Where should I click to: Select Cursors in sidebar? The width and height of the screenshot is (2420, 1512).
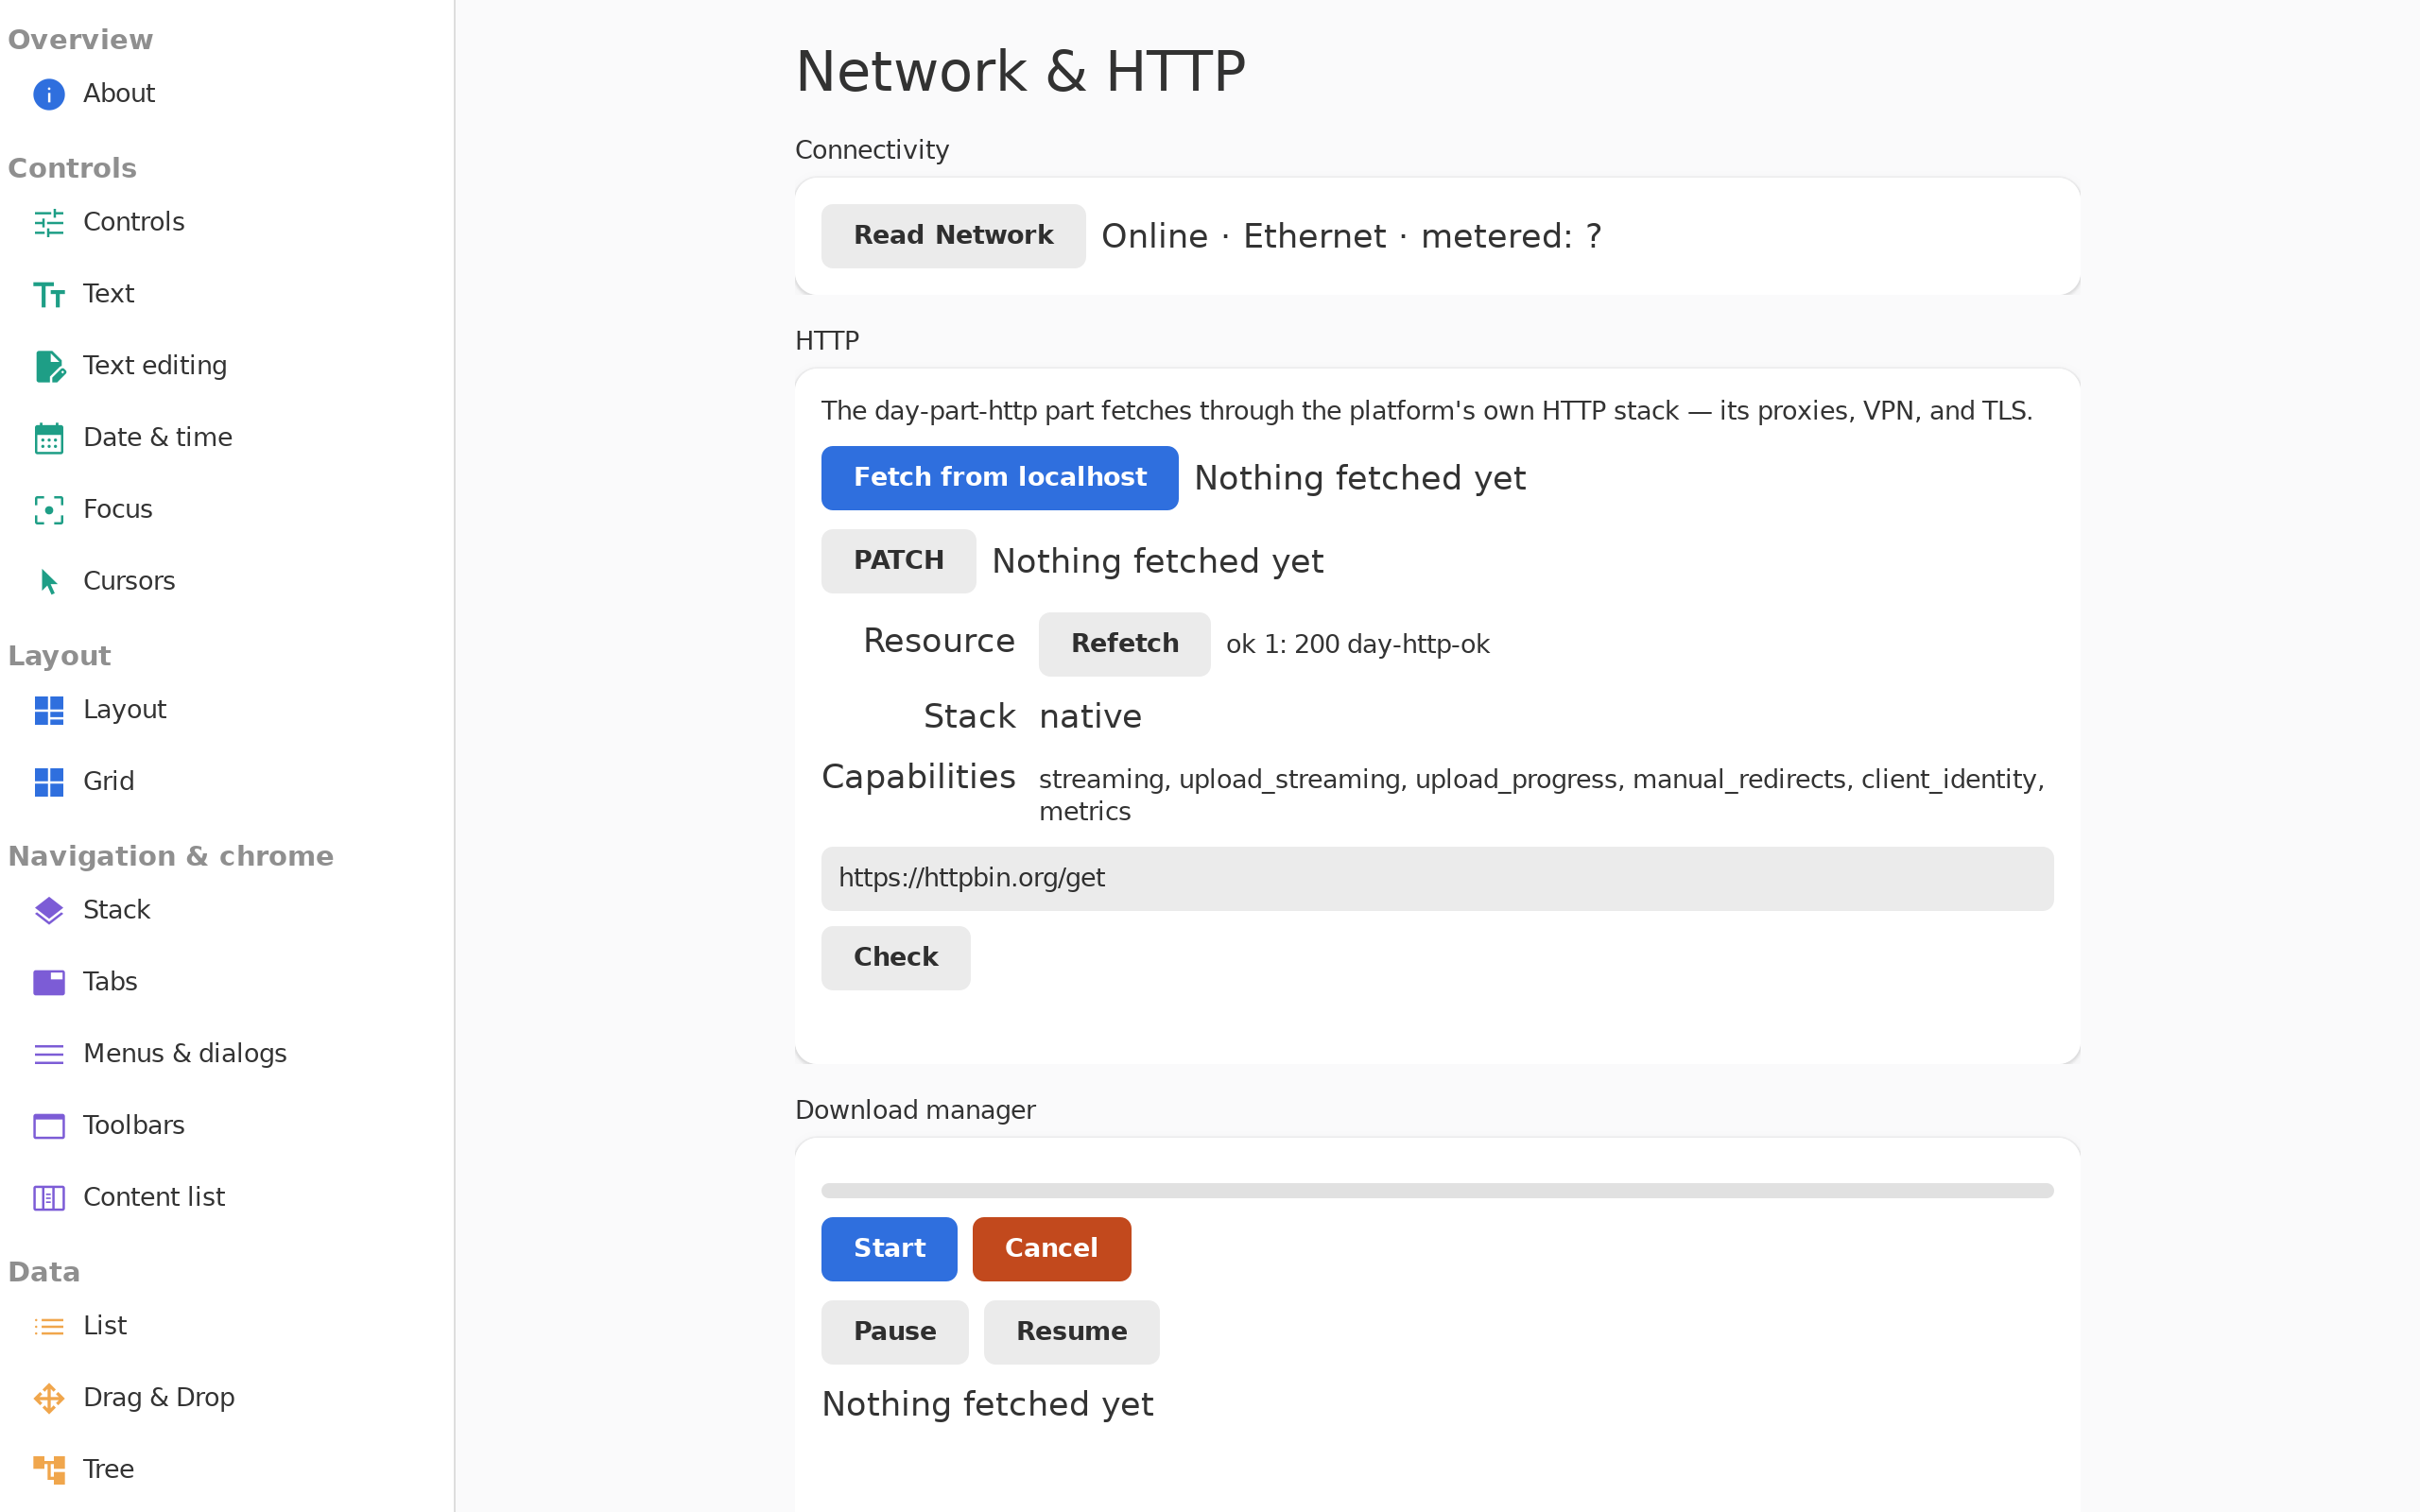129,582
